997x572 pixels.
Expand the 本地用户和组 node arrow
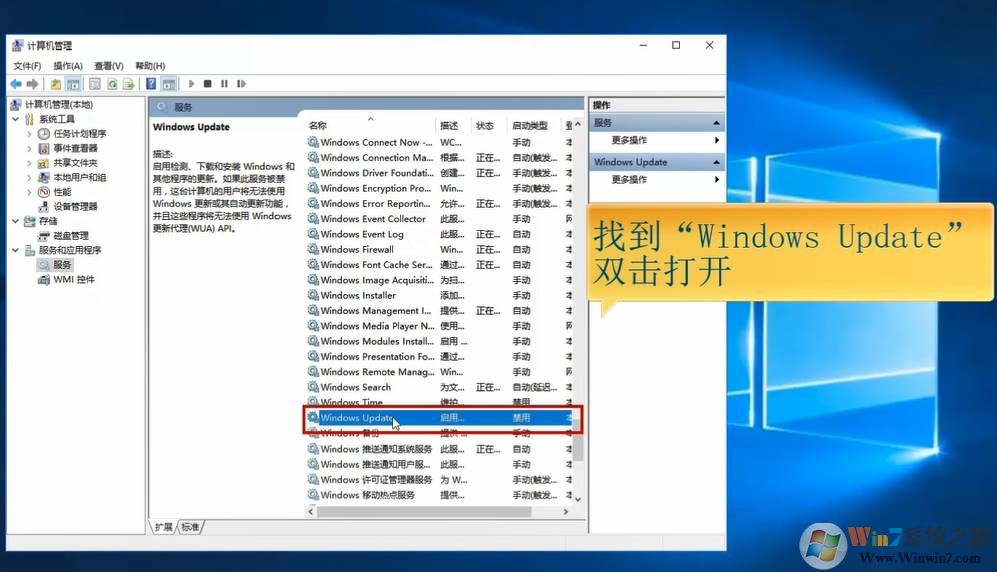tap(29, 177)
